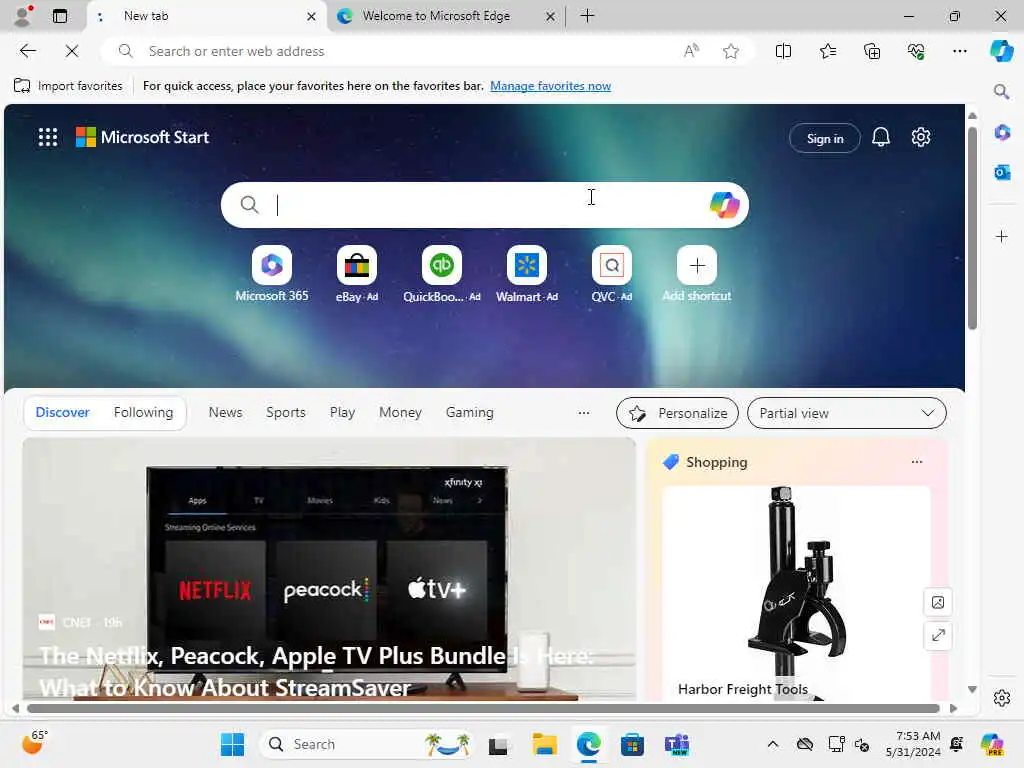Open Browser essentials heart icon

point(916,51)
